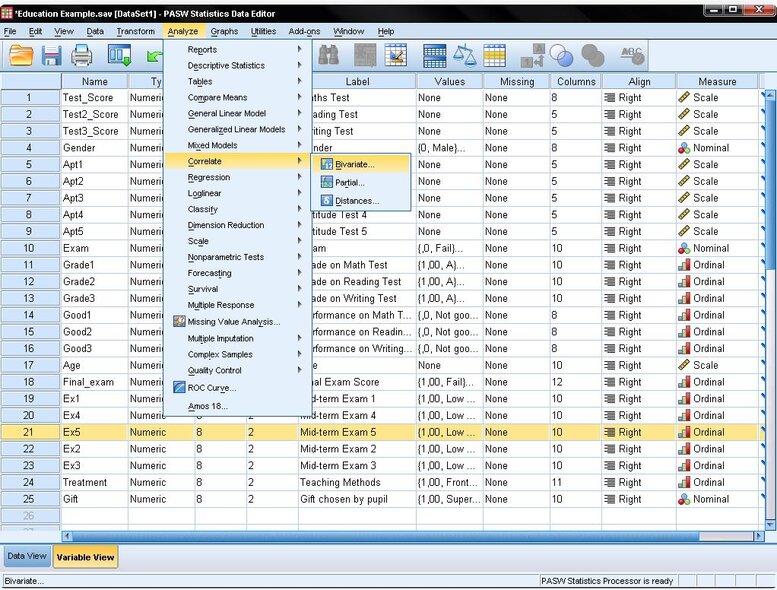Open the Add-ons menu
This screenshot has height=590, width=777.
point(304,31)
